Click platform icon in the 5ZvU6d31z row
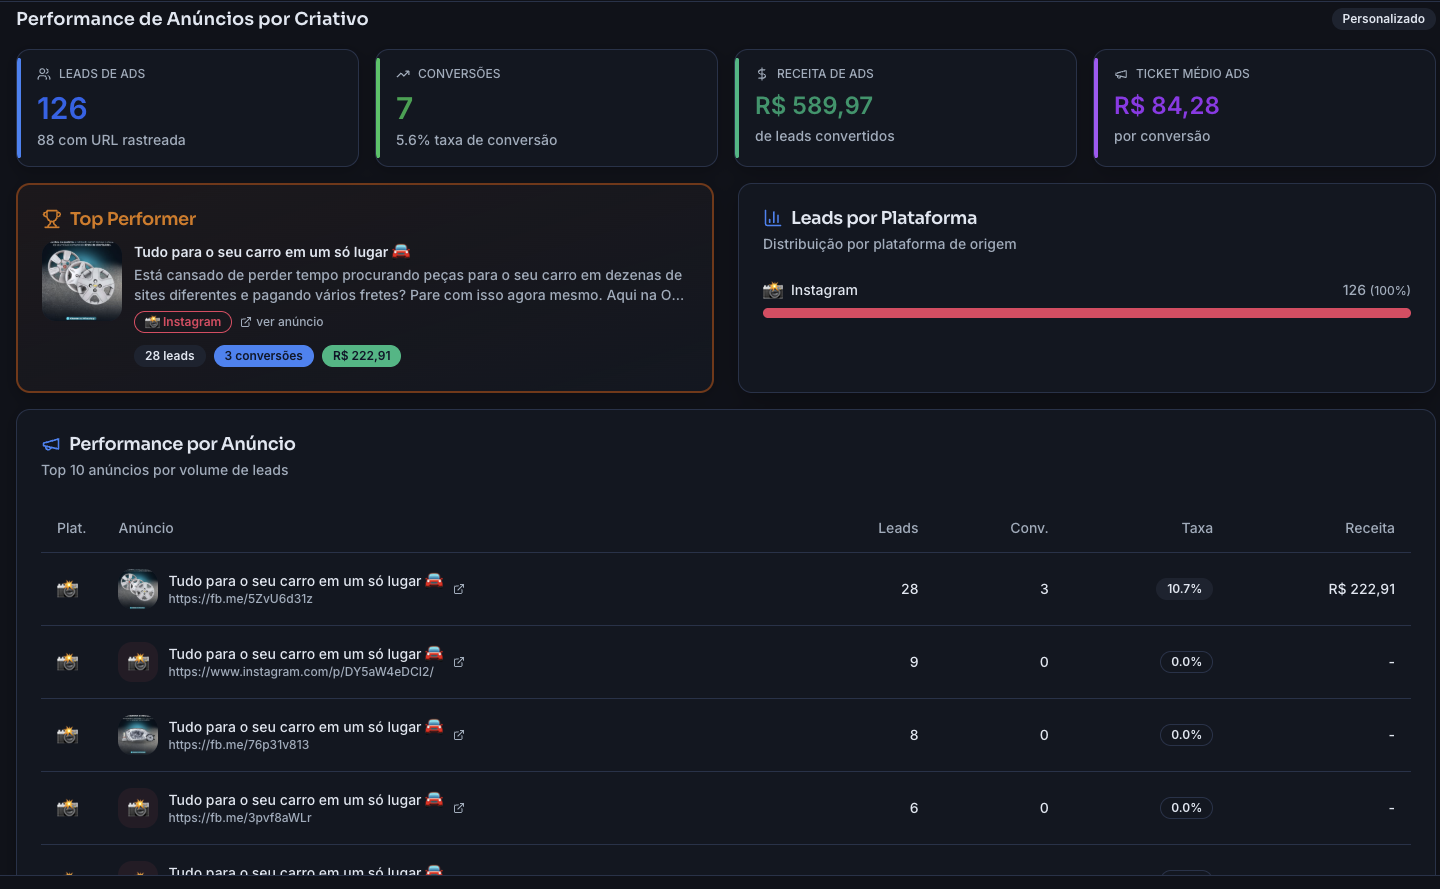 tap(67, 589)
